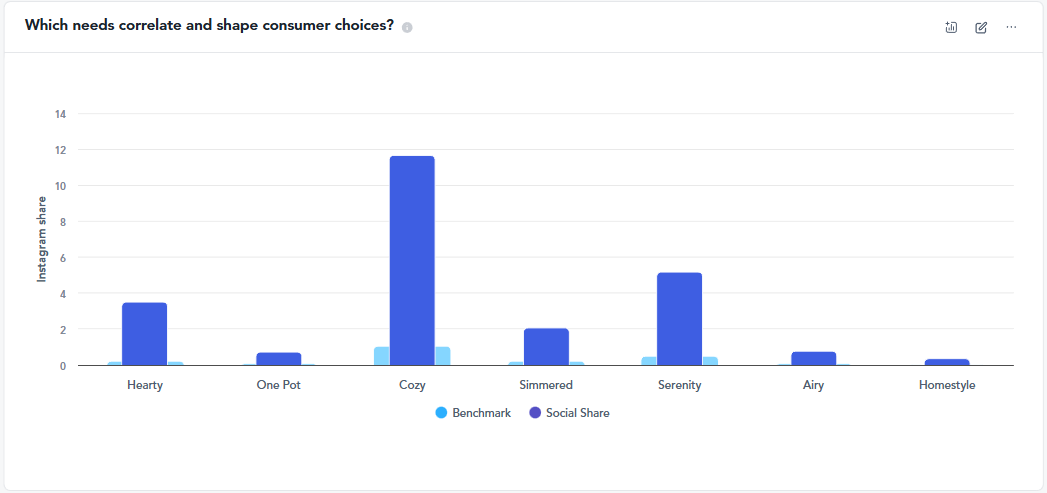Click the chart title text
1047x493 pixels.
[x=209, y=26]
